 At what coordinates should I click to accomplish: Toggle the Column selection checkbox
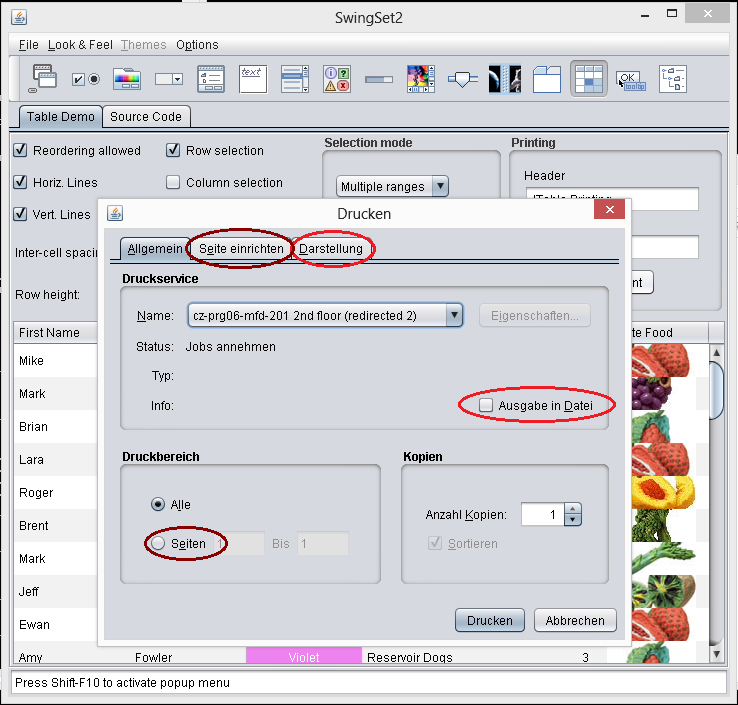pos(173,182)
